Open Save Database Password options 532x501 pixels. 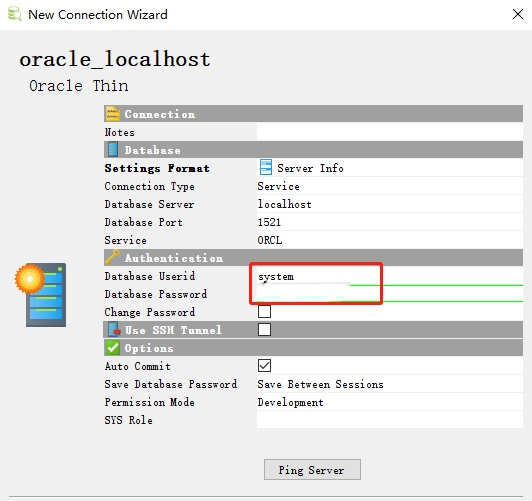point(390,384)
